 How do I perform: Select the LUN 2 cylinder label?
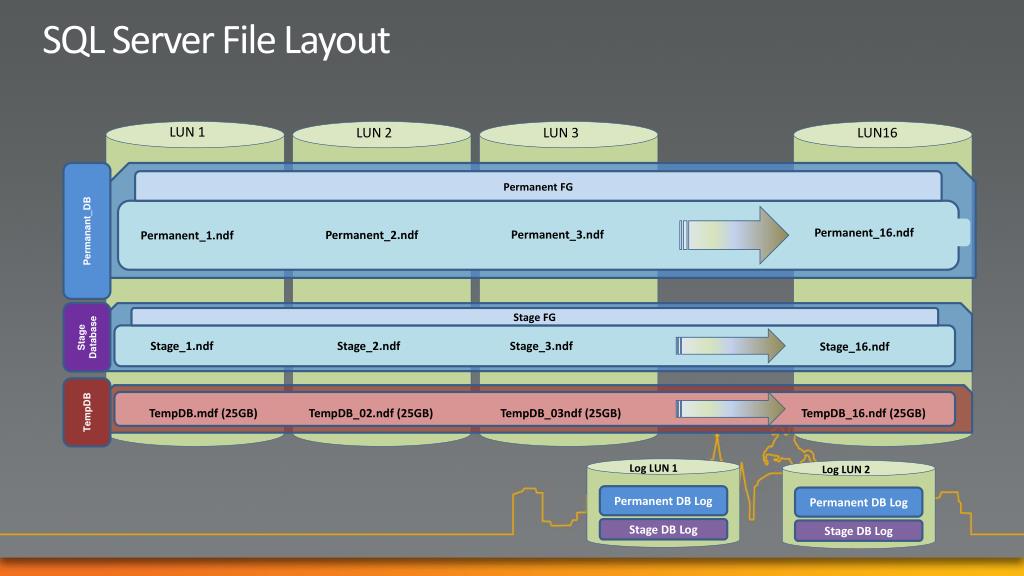(374, 133)
